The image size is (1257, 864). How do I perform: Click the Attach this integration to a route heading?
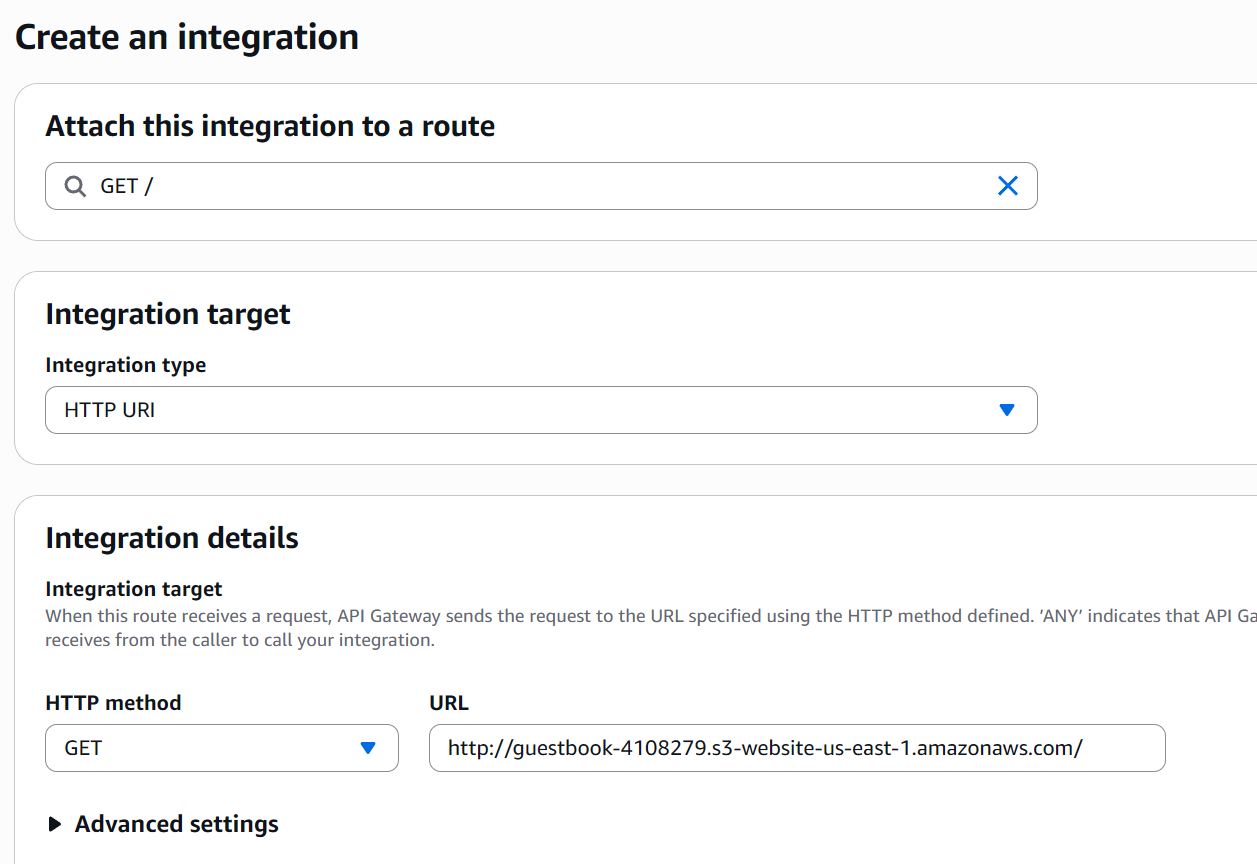click(x=270, y=126)
